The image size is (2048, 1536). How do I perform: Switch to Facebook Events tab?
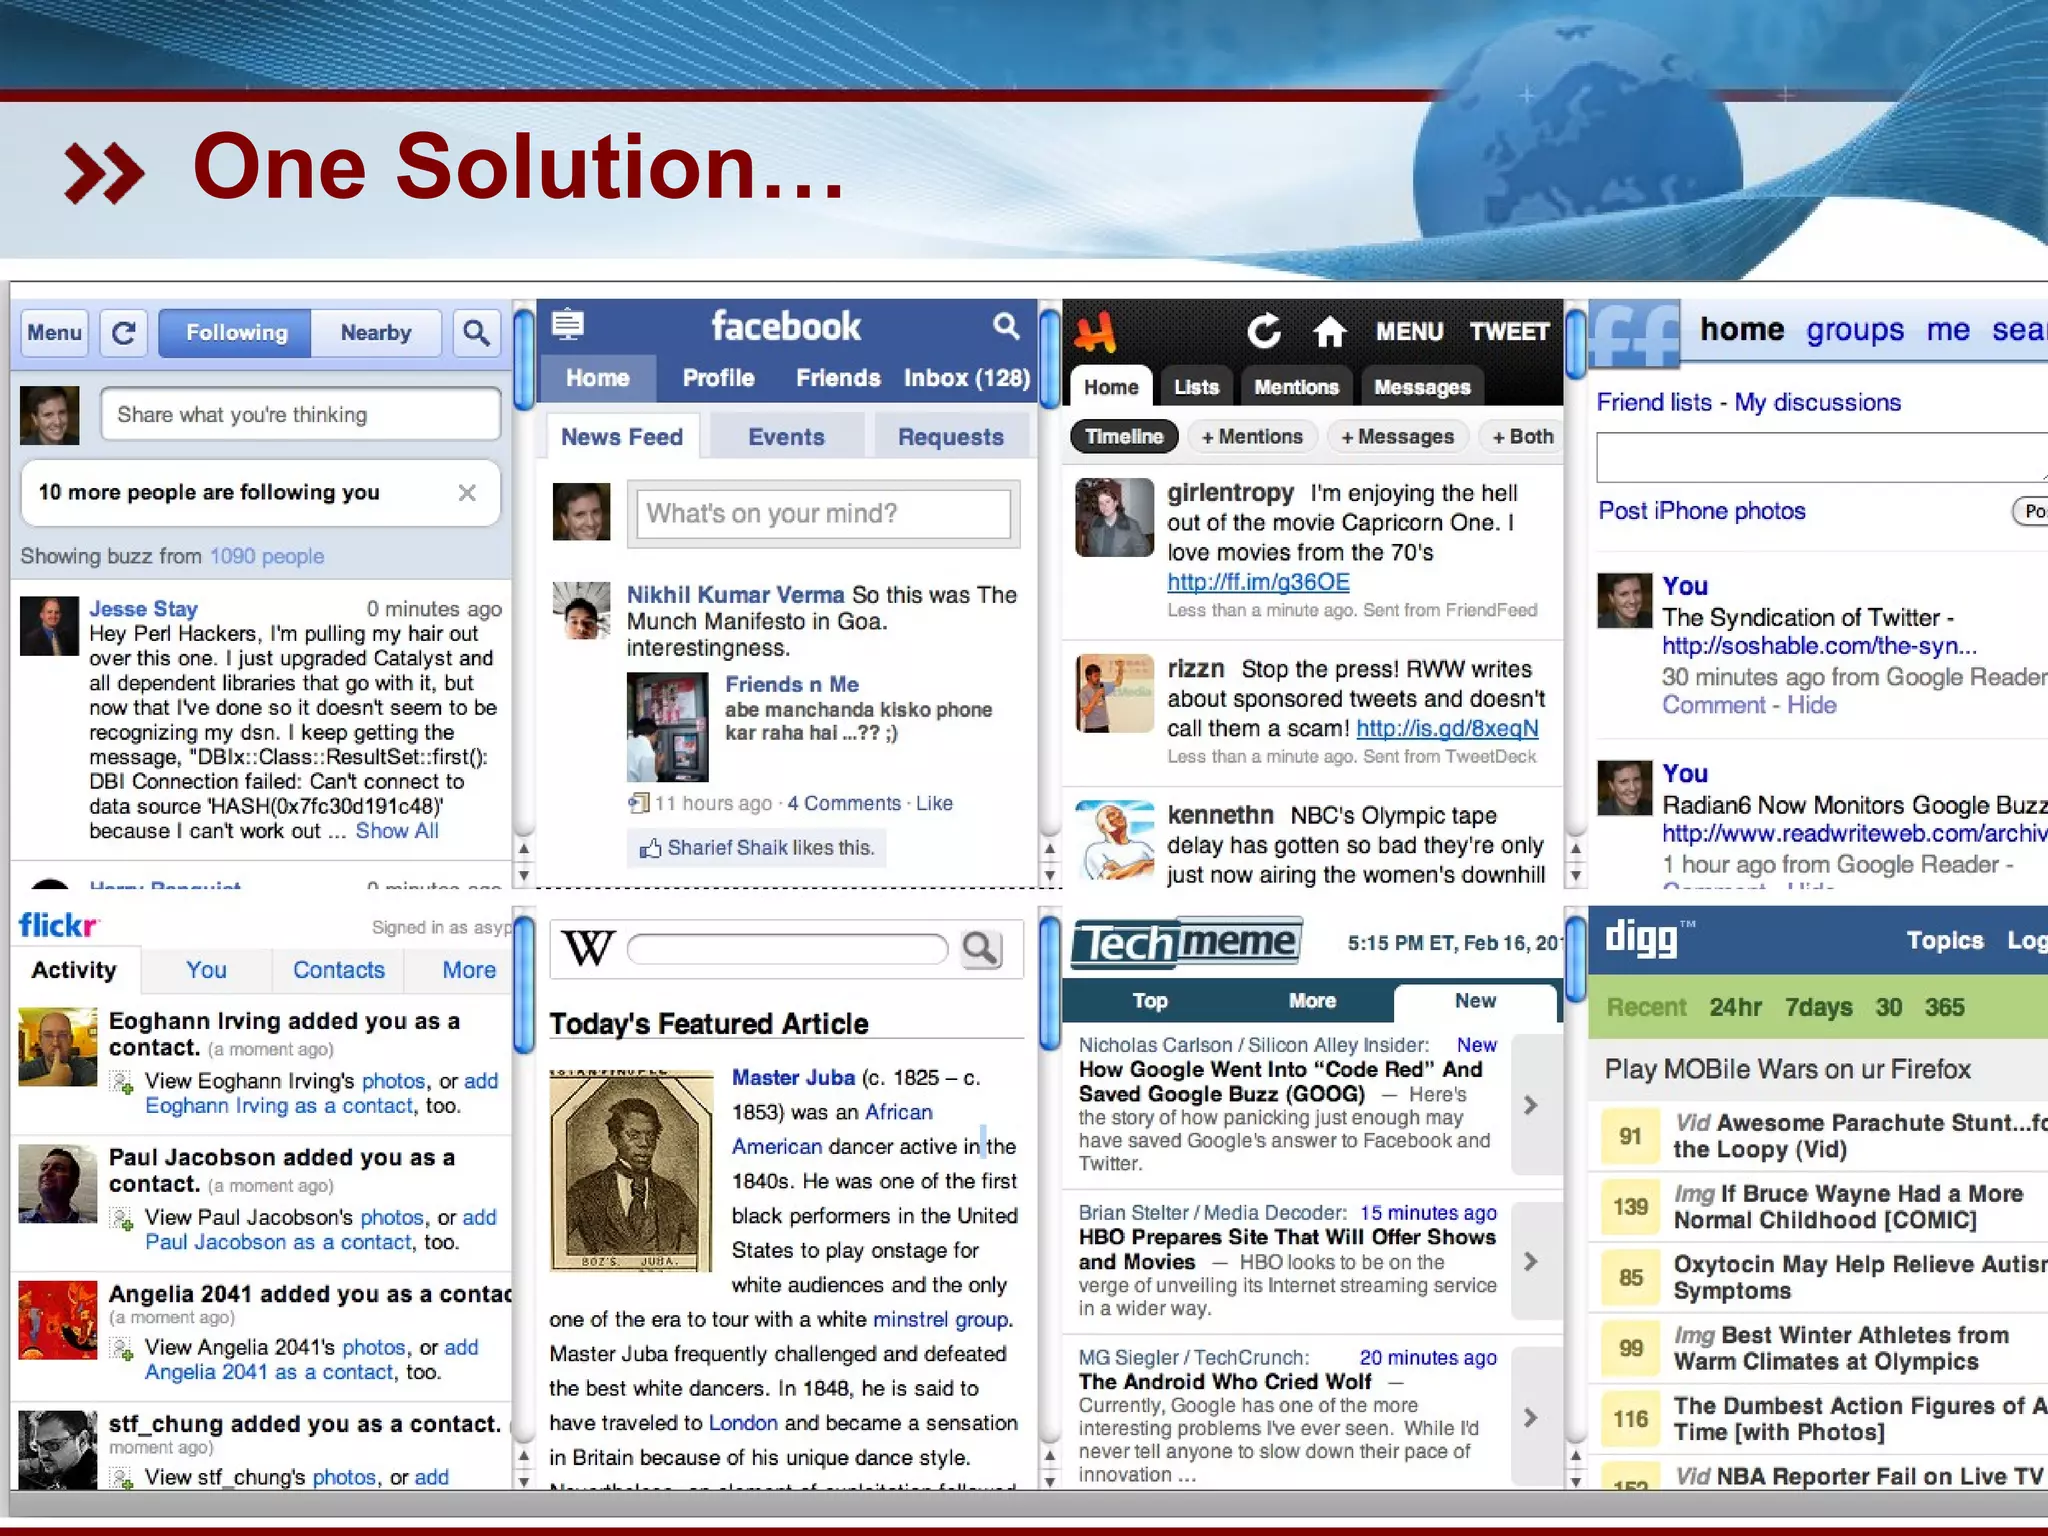pyautogui.click(x=786, y=437)
